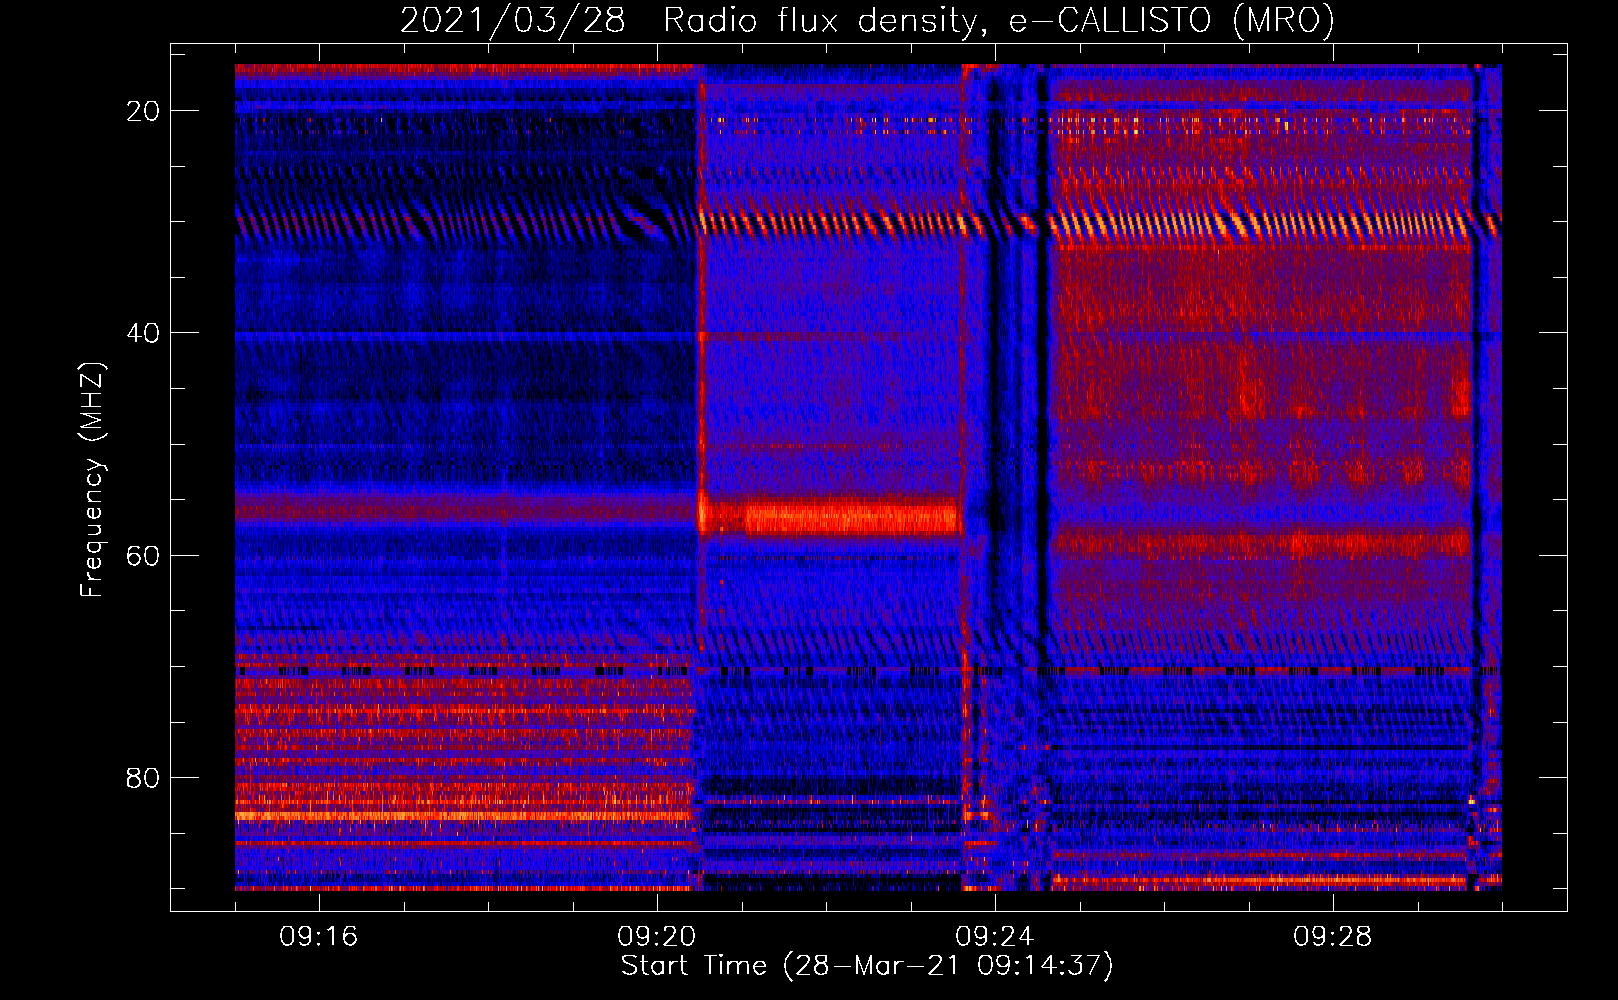Click the '20' frequency tick label
Image resolution: width=1618 pixels, height=1000 pixels.
click(x=143, y=111)
